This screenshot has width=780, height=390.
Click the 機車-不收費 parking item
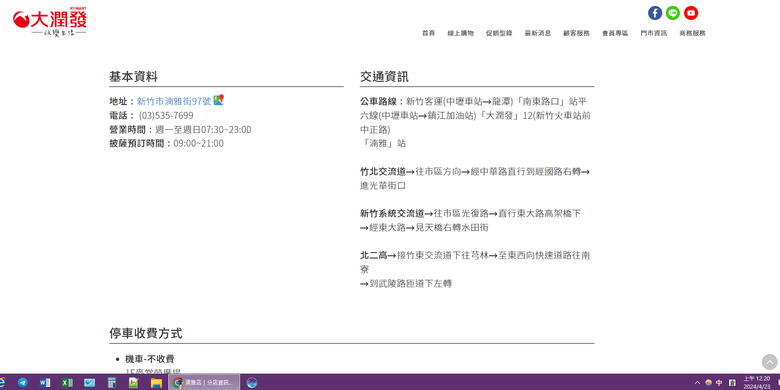tap(150, 359)
